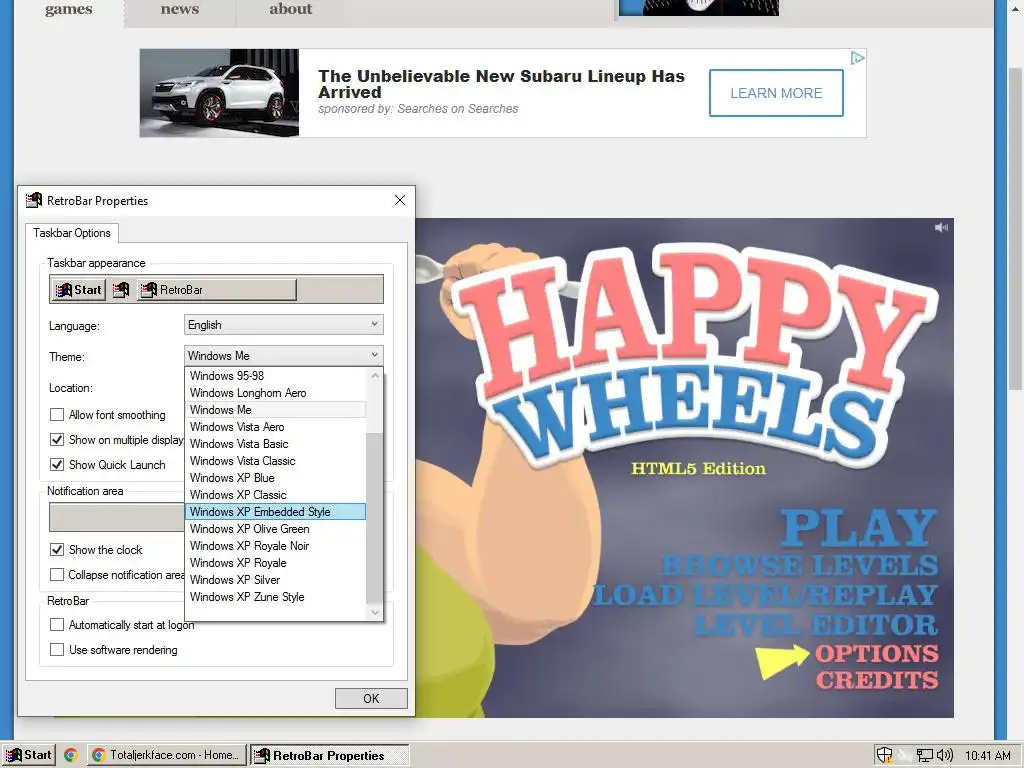Image resolution: width=1024 pixels, height=768 pixels.
Task: Click the RetroBar Properties taskbar button
Action: [329, 755]
